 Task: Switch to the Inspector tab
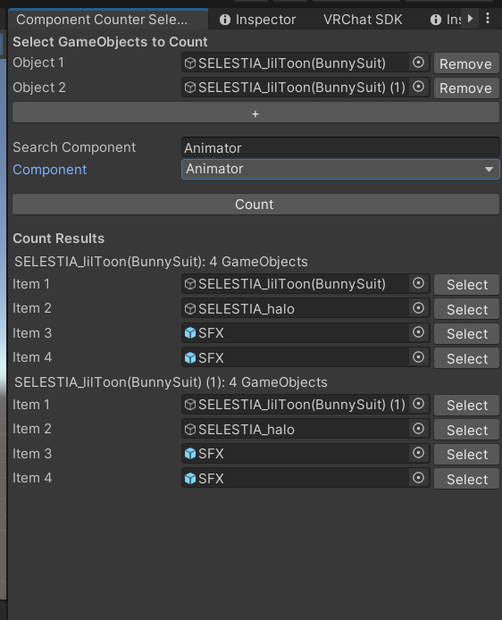[258, 19]
